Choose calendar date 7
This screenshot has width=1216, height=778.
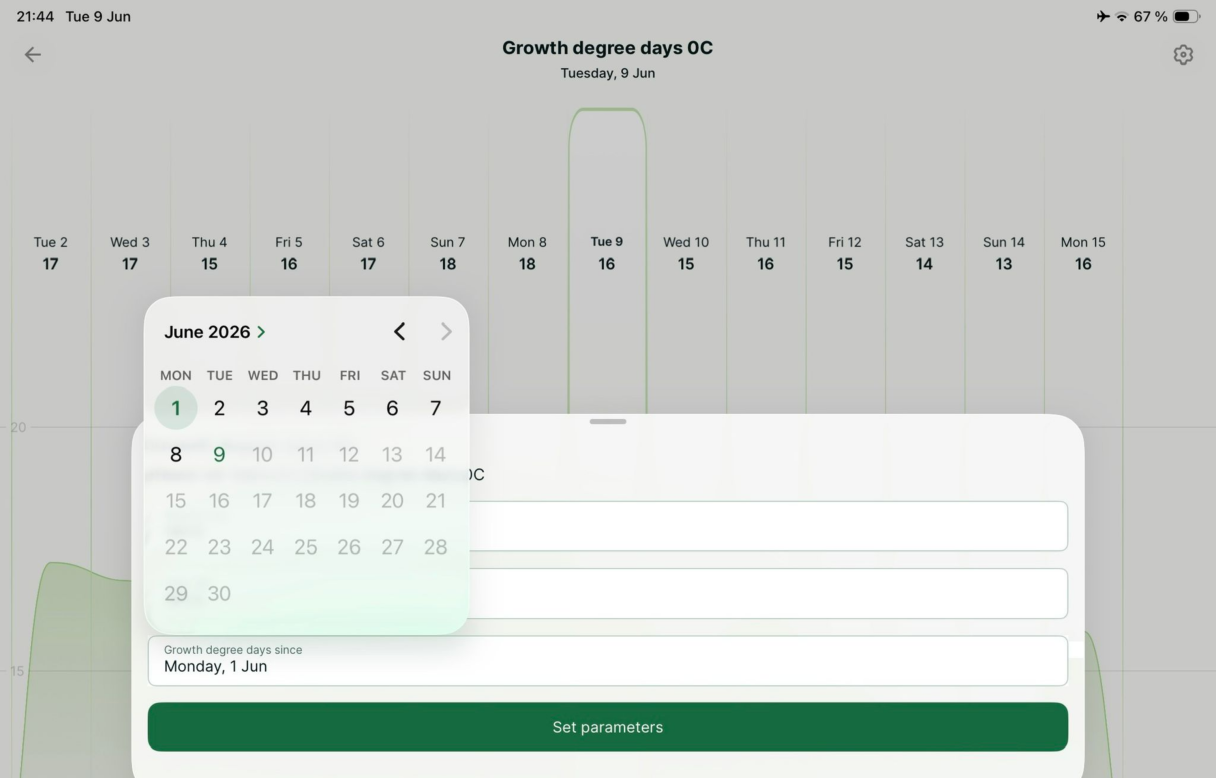click(x=435, y=408)
